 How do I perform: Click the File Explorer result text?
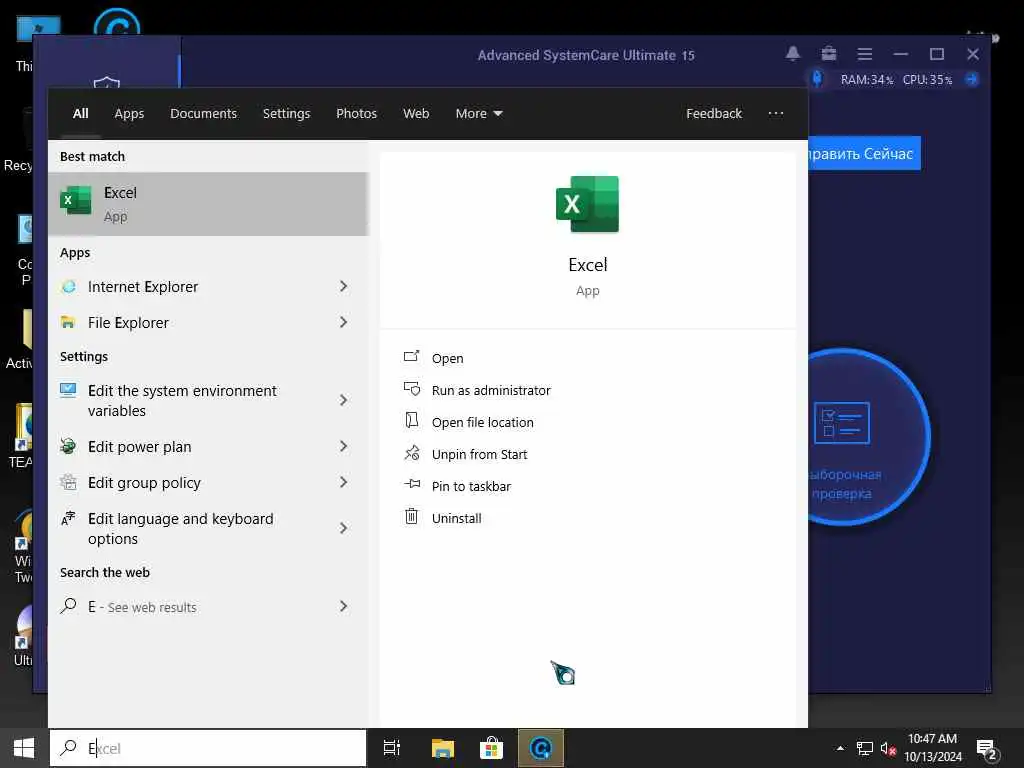click(x=129, y=323)
